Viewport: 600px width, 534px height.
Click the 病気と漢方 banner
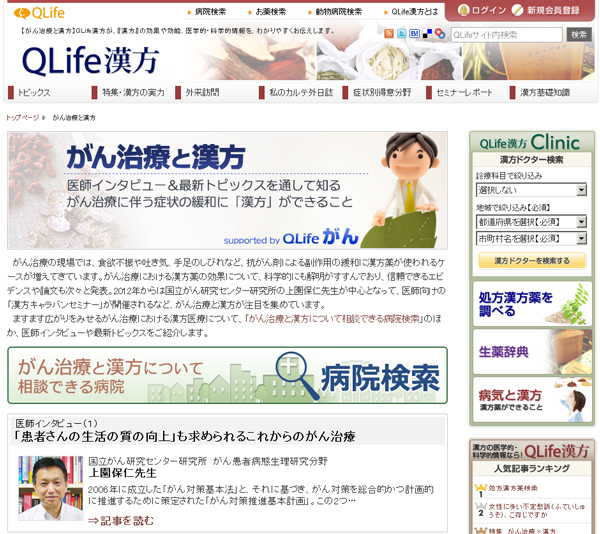click(532, 400)
